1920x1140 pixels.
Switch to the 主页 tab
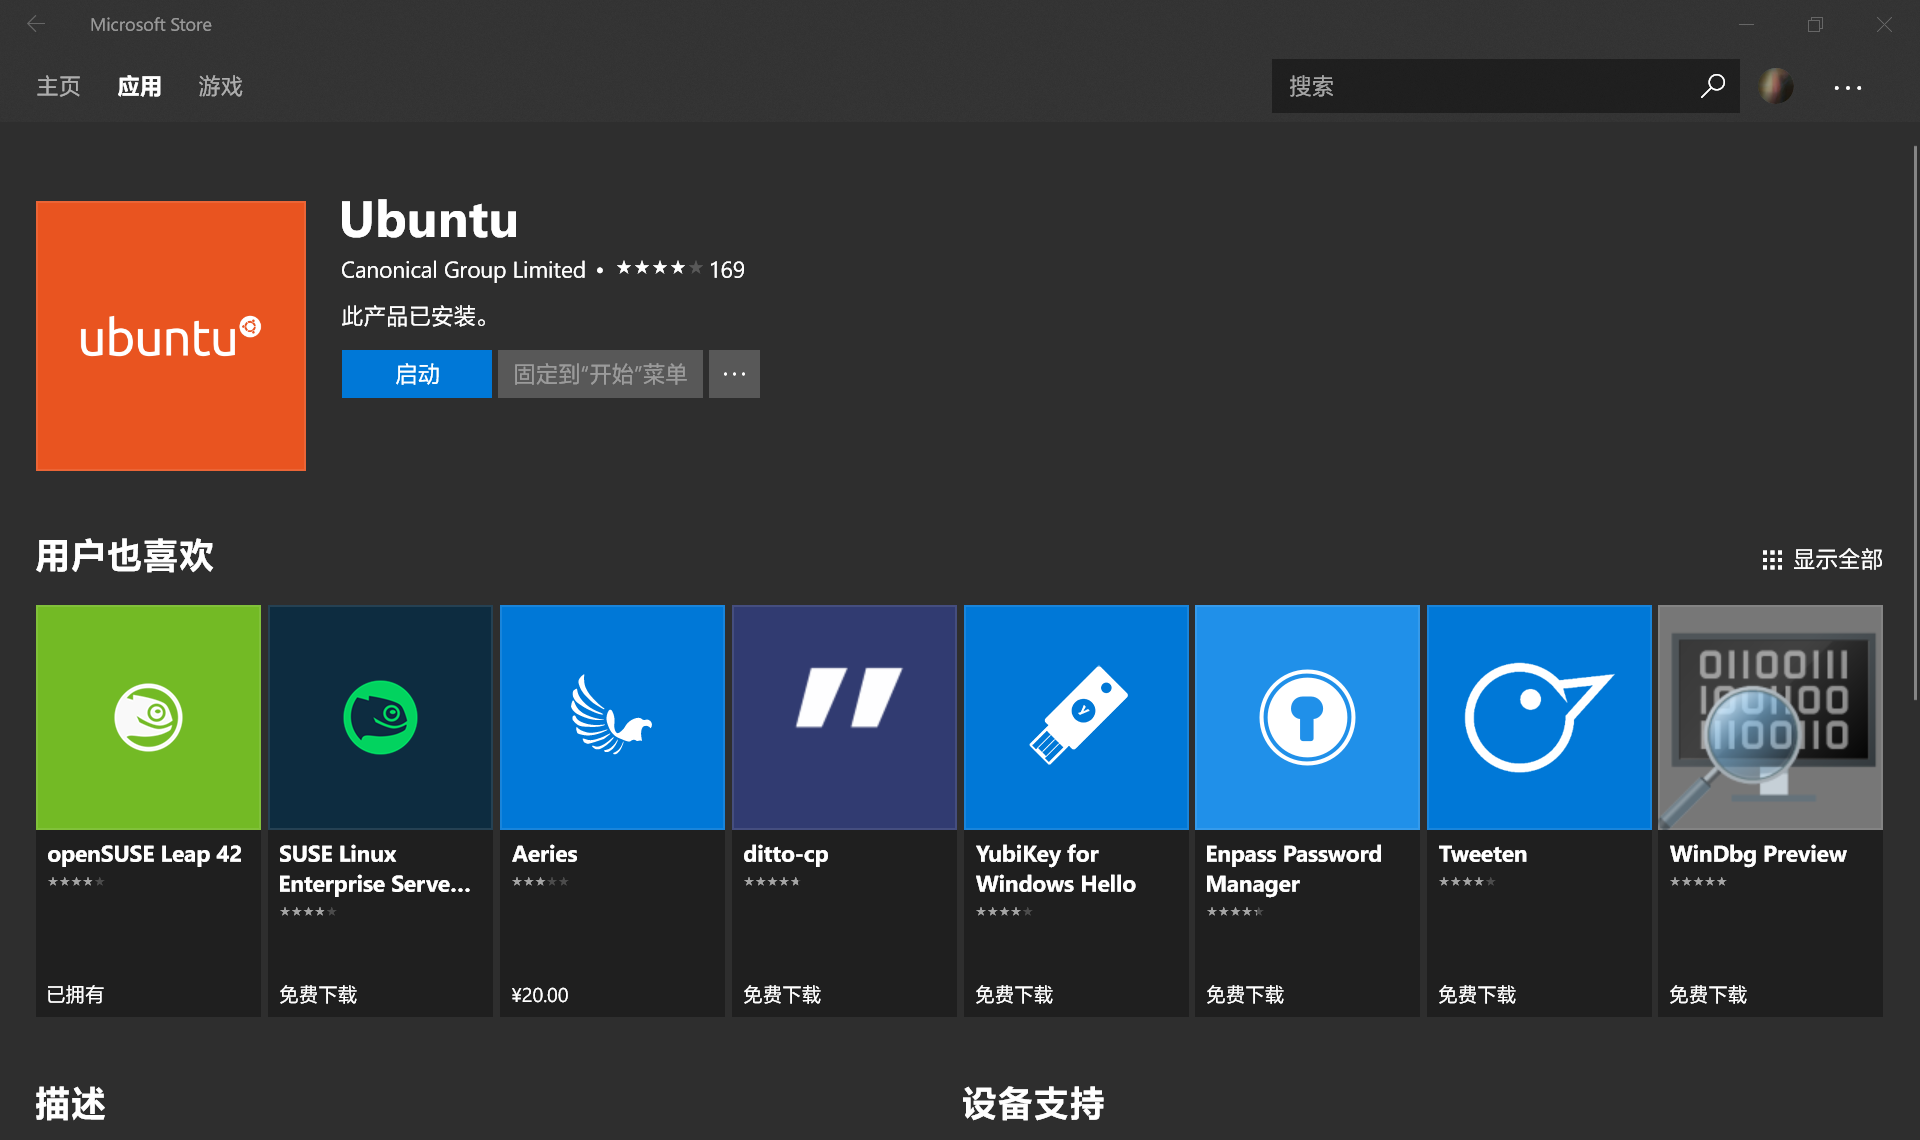click(58, 86)
